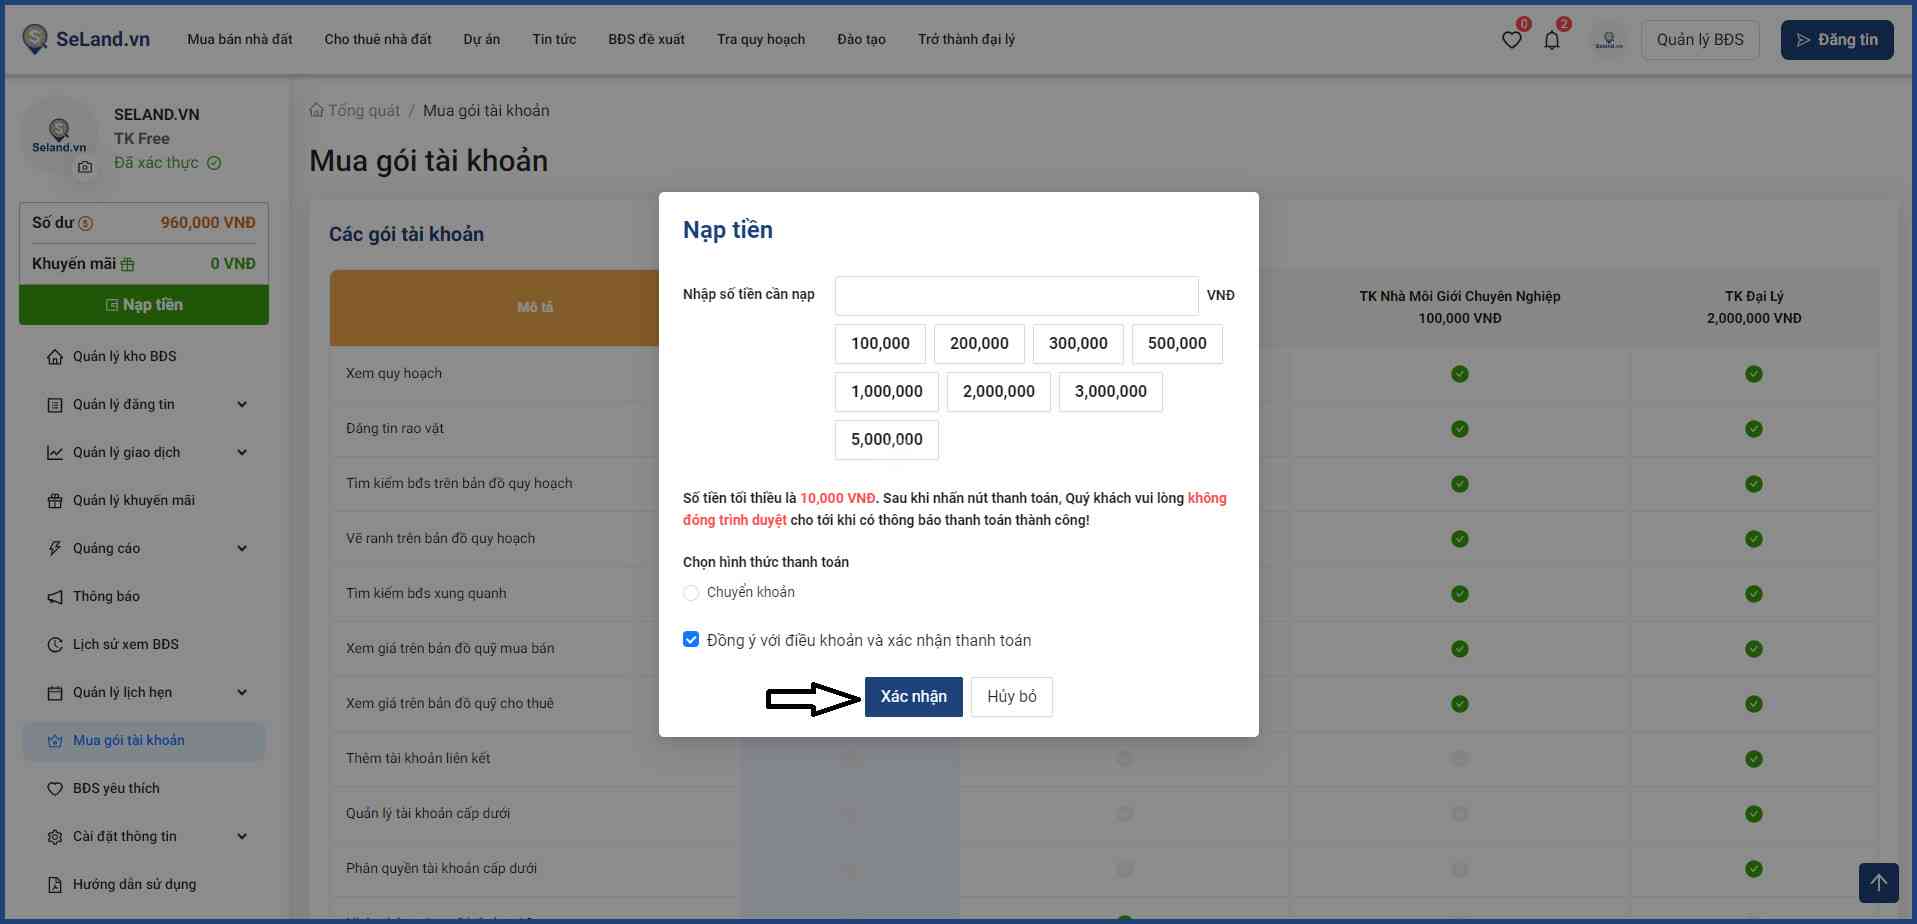Image resolution: width=1917 pixels, height=924 pixels.
Task: Uncheck the agree to terms checkbox
Action: coord(691,640)
